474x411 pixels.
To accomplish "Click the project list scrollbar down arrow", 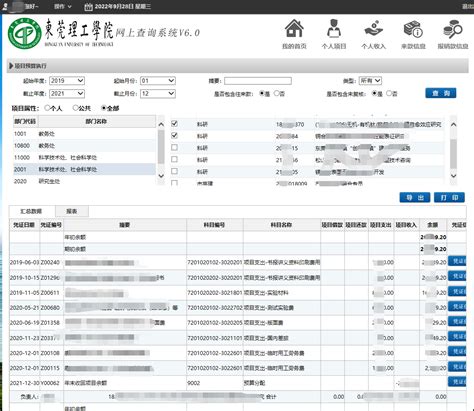I will pyautogui.click(x=453, y=176).
